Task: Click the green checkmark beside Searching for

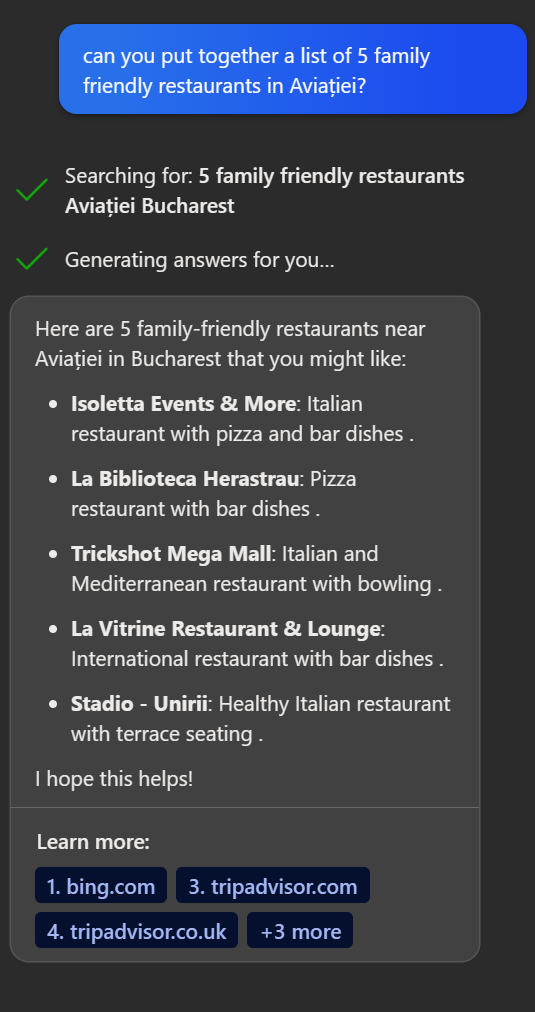Action: [32, 190]
